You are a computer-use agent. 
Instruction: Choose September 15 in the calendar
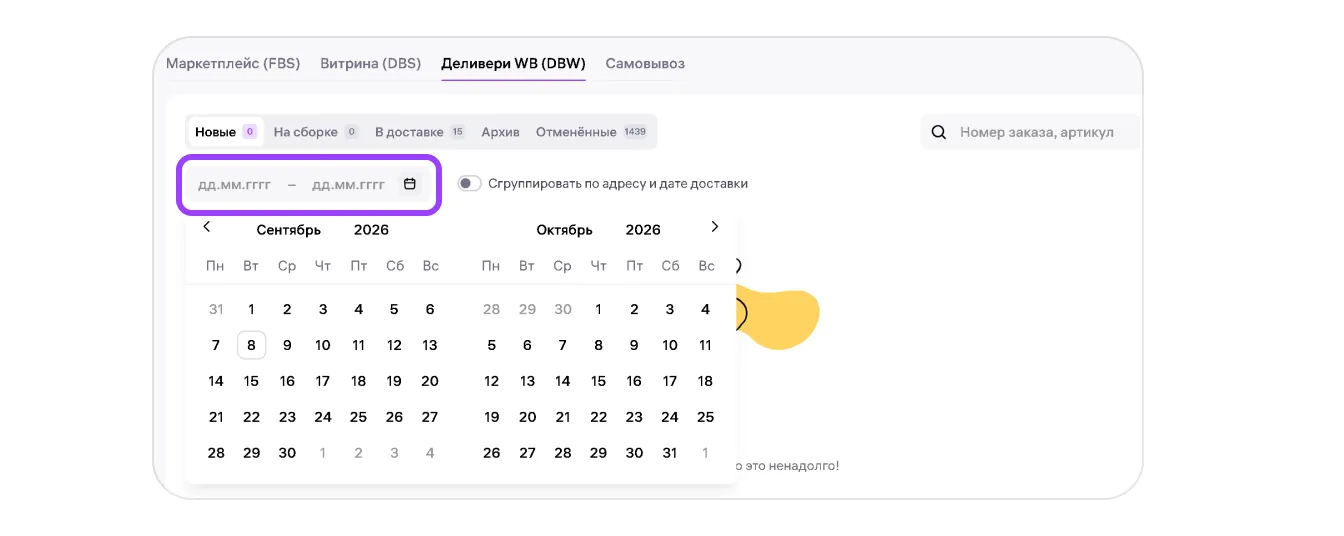pyautogui.click(x=252, y=381)
